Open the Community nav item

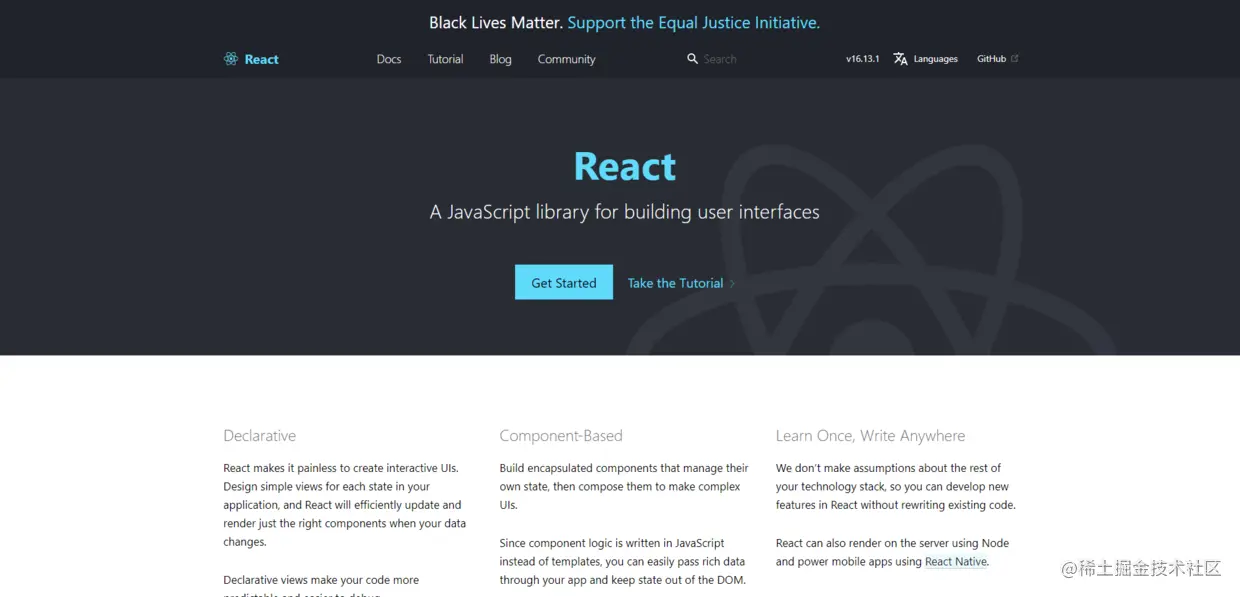pyautogui.click(x=566, y=59)
